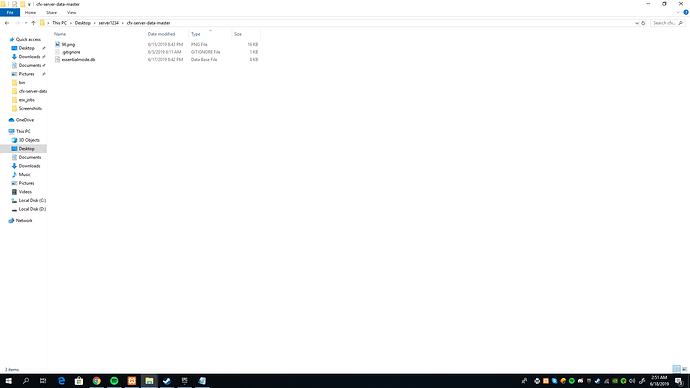
Task: Sort files by the Type column
Action: (196, 34)
